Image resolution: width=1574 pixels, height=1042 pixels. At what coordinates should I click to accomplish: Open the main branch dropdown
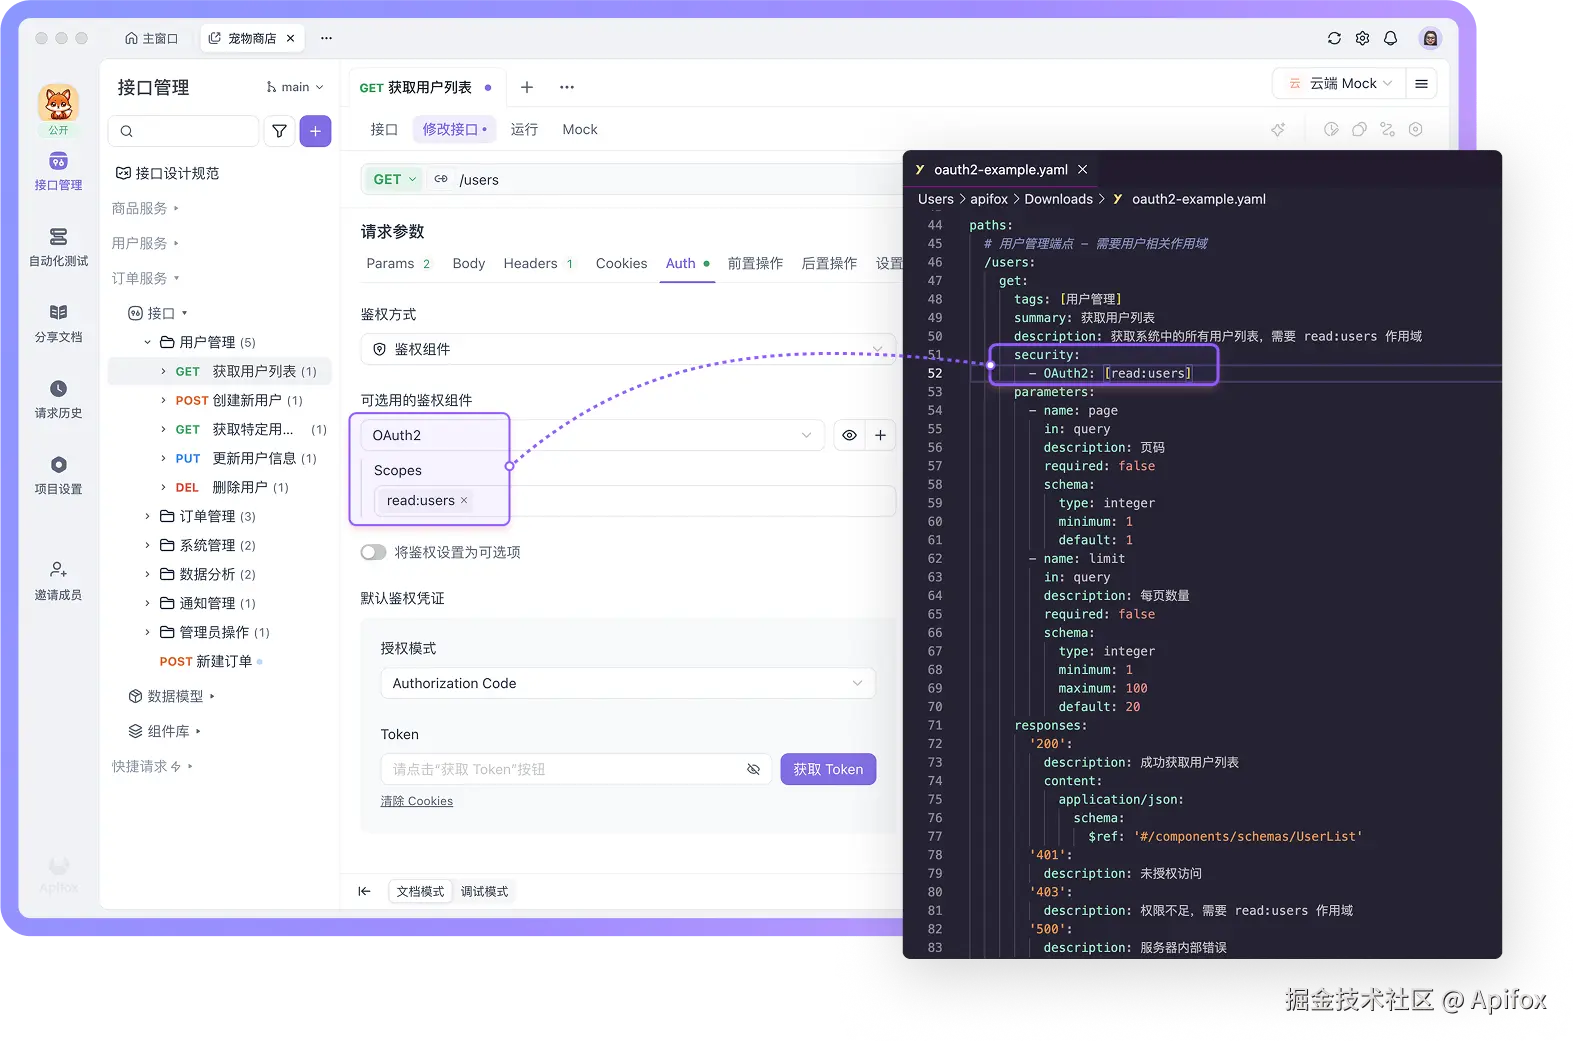295,87
